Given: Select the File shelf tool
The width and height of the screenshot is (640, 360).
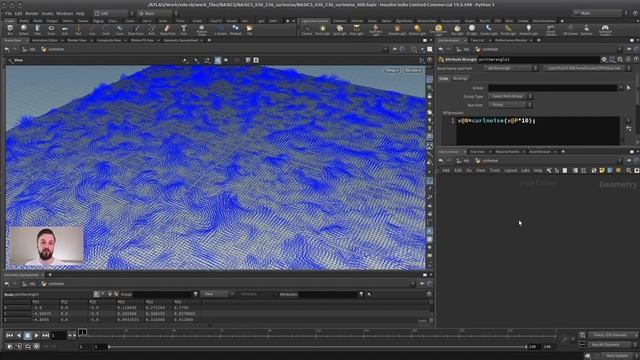Looking at the screenshot, I should pyautogui.click(x=249, y=29).
